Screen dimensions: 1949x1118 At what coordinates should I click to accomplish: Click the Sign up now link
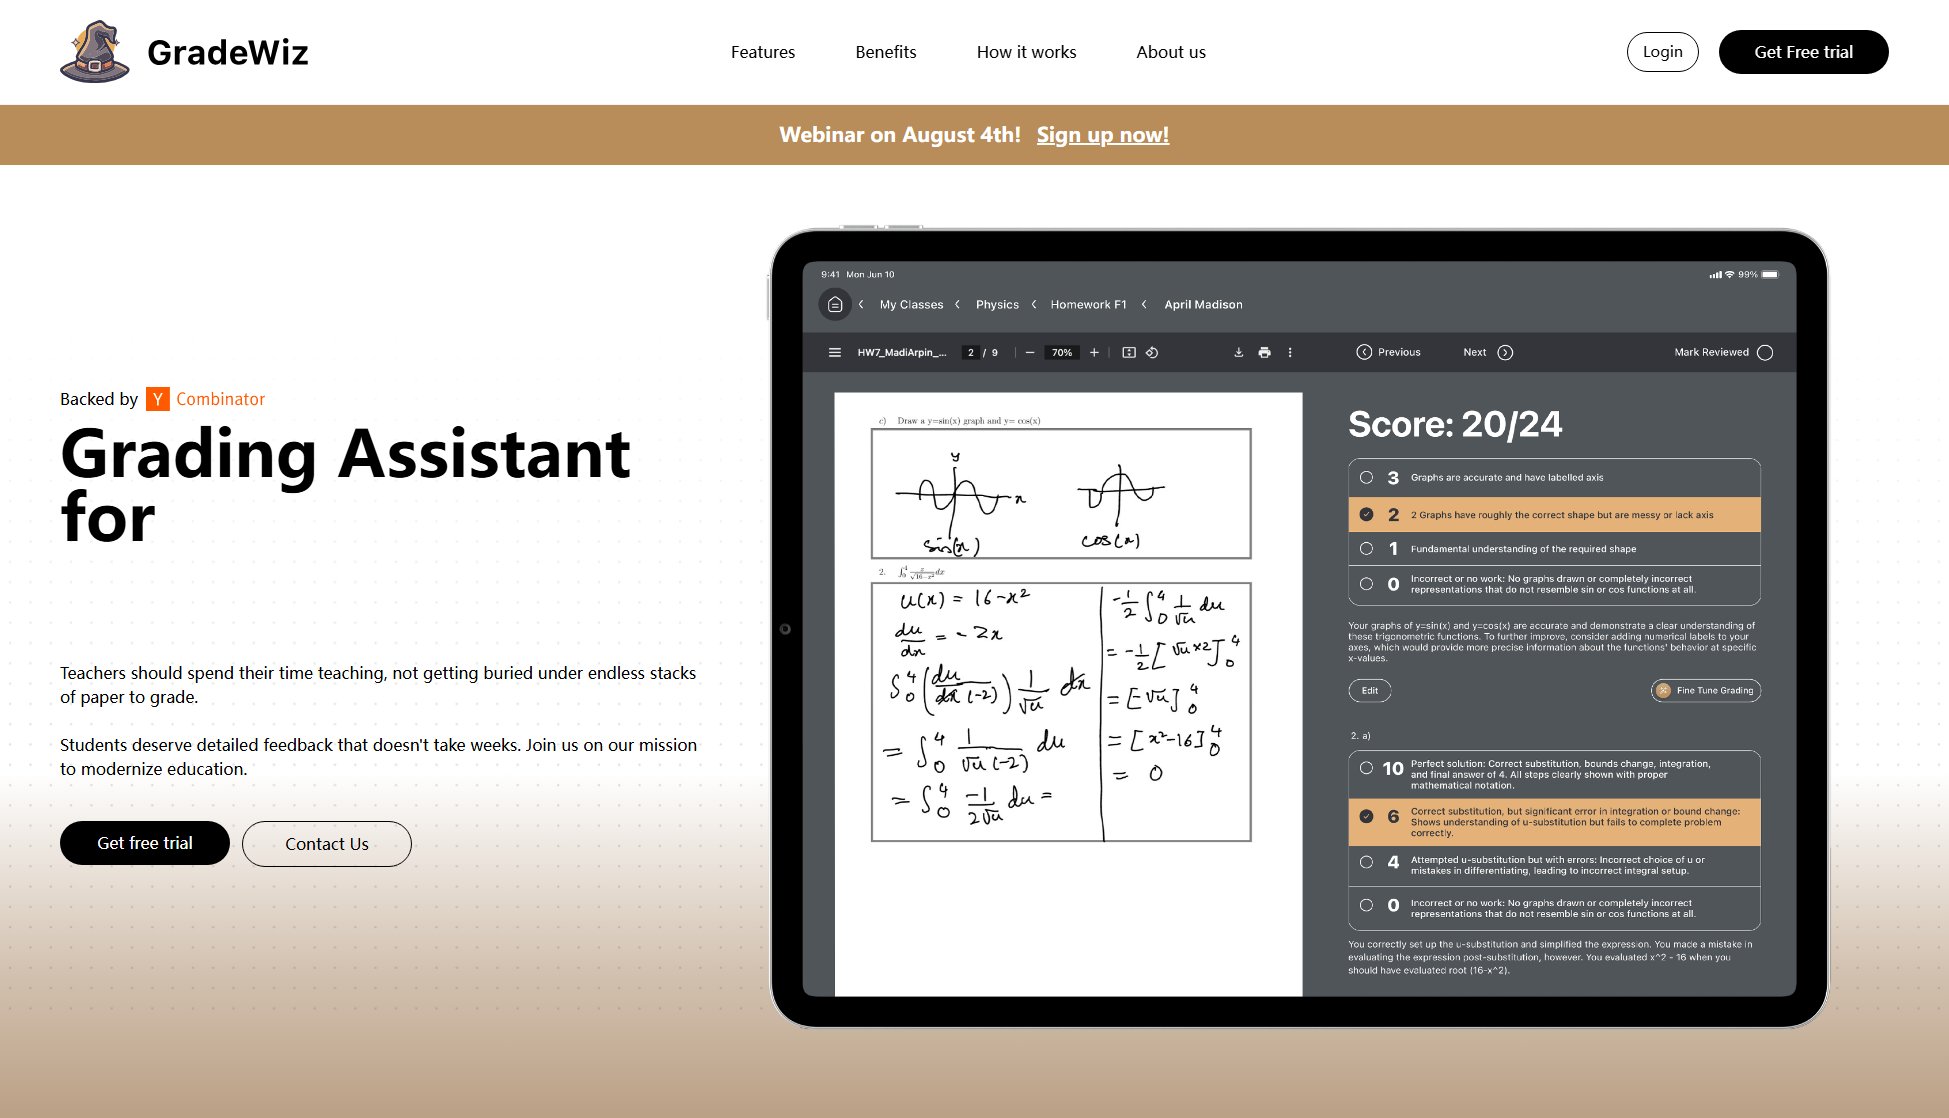coord(1102,135)
